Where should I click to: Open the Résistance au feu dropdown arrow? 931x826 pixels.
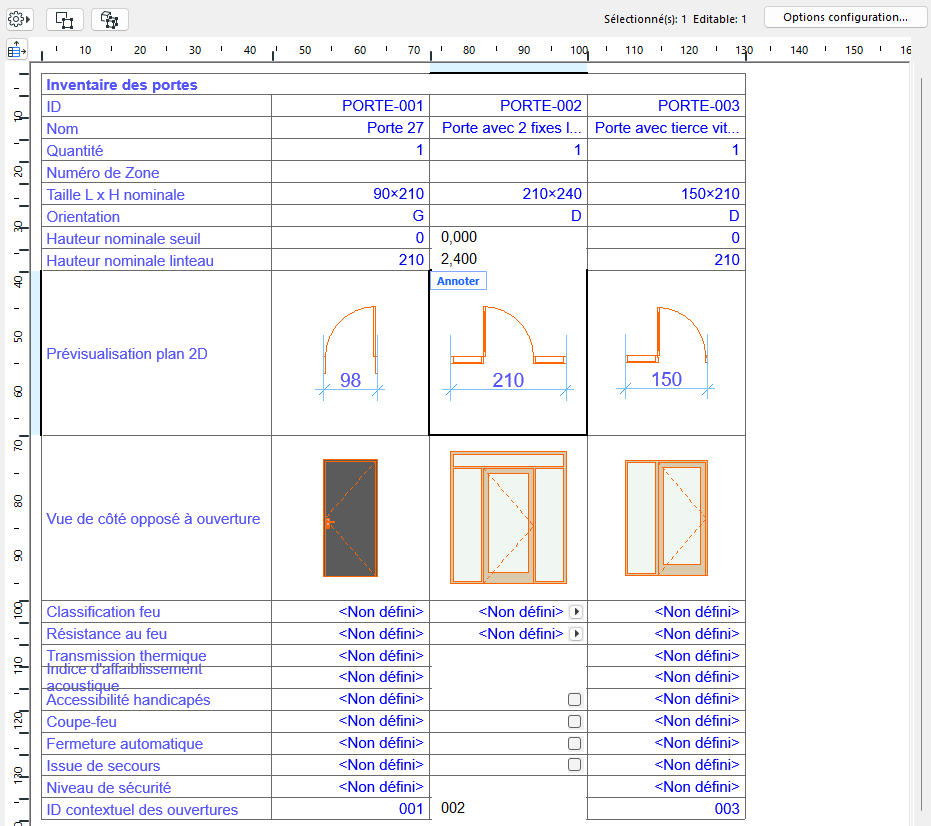point(578,633)
